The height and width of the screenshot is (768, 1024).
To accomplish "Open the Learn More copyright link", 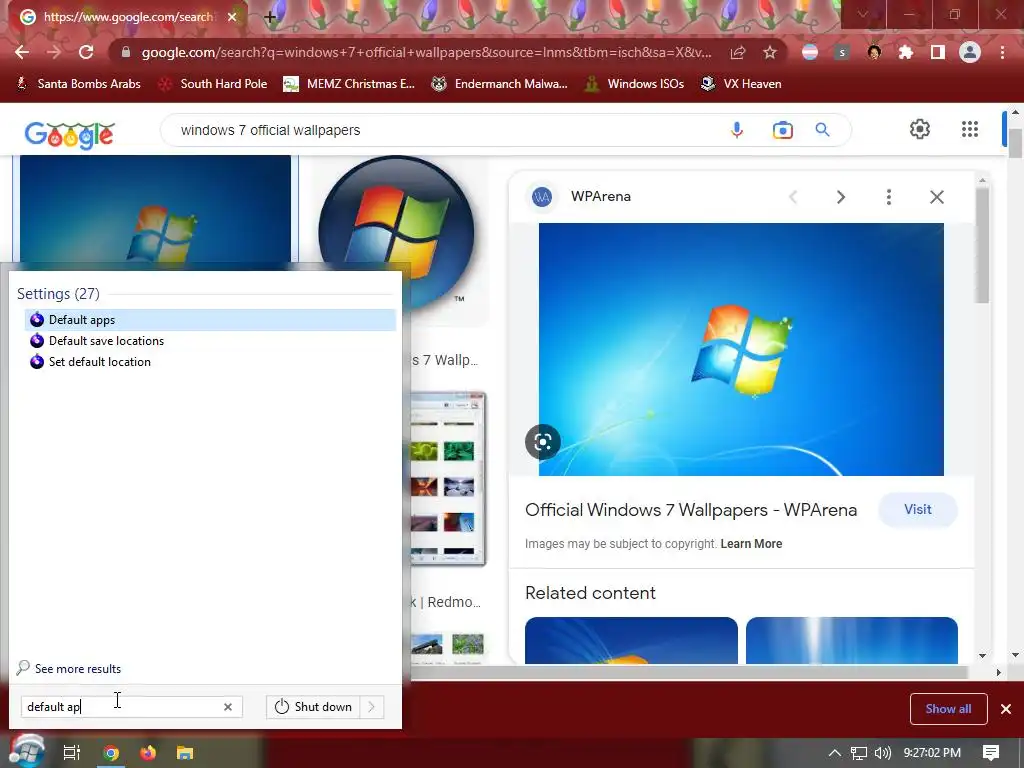I will (x=751, y=543).
